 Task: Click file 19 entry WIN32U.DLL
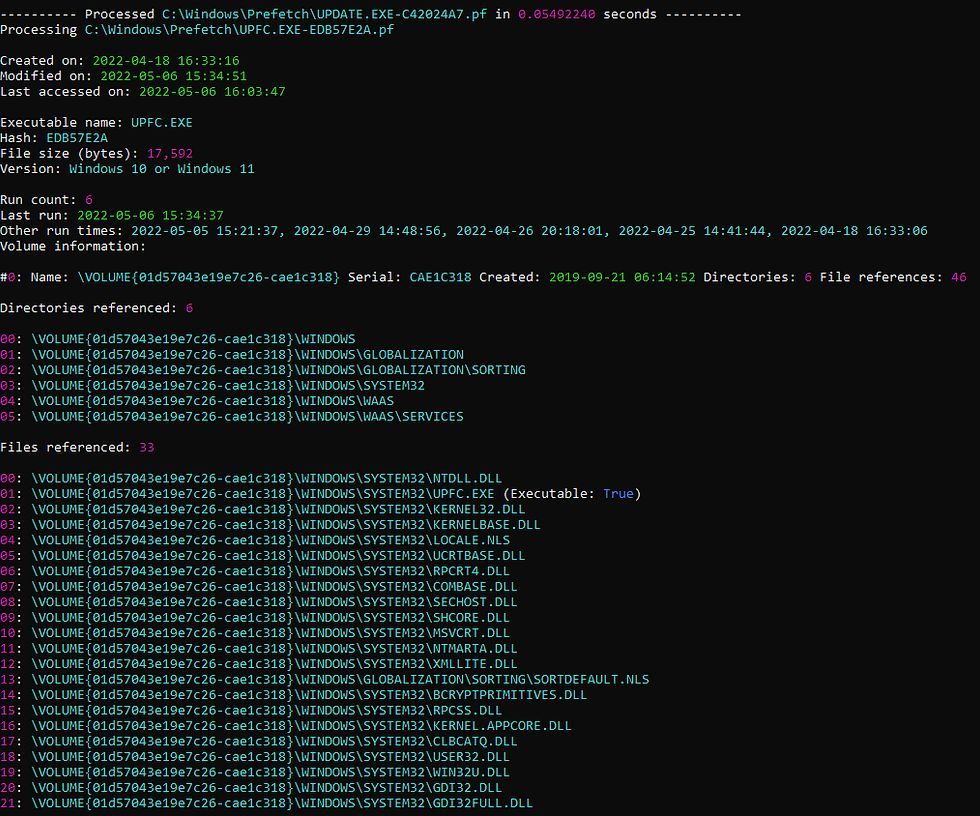[x=255, y=772]
